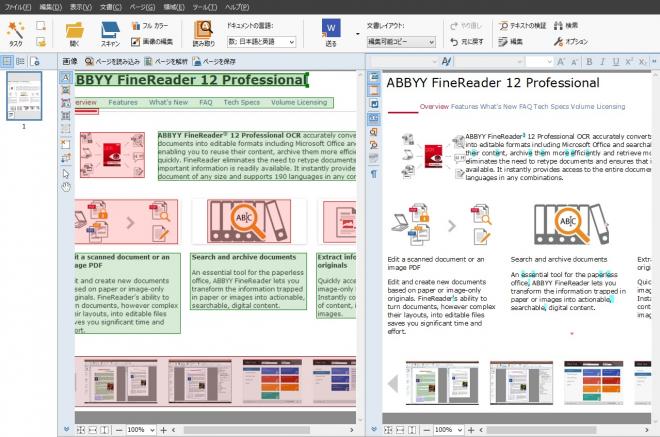660x437 pixels.
Task: Increase font size with larger A button
Action: coord(561,61)
